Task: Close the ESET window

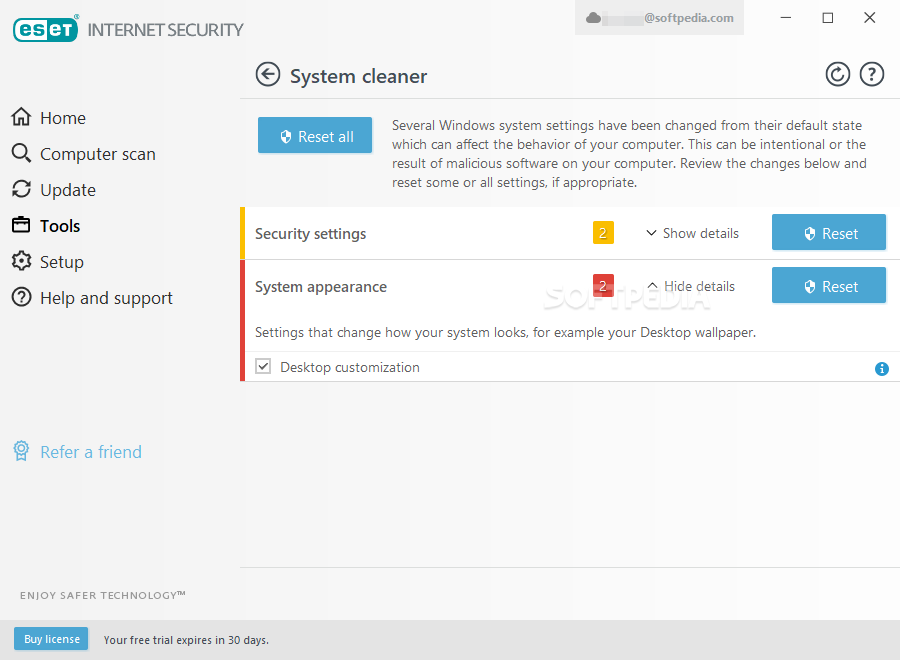Action: 870,18
